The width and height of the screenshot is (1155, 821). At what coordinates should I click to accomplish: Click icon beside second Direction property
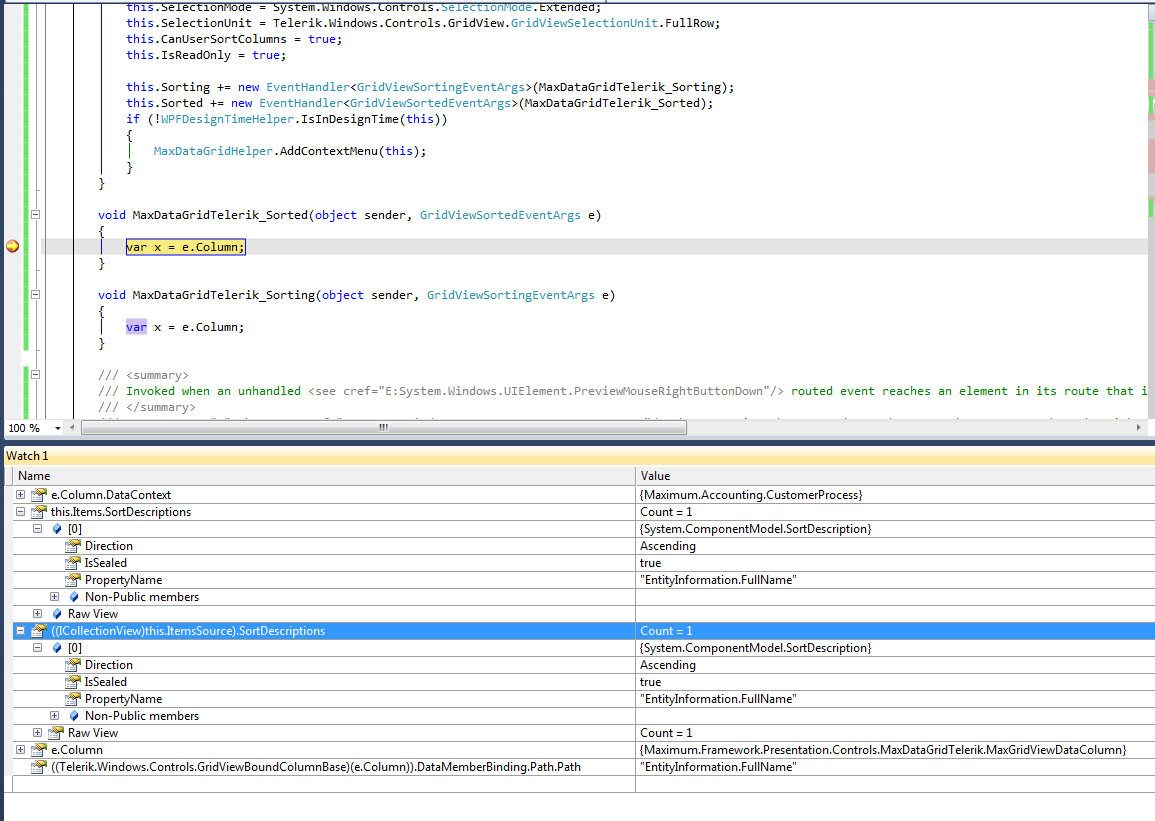pos(72,665)
